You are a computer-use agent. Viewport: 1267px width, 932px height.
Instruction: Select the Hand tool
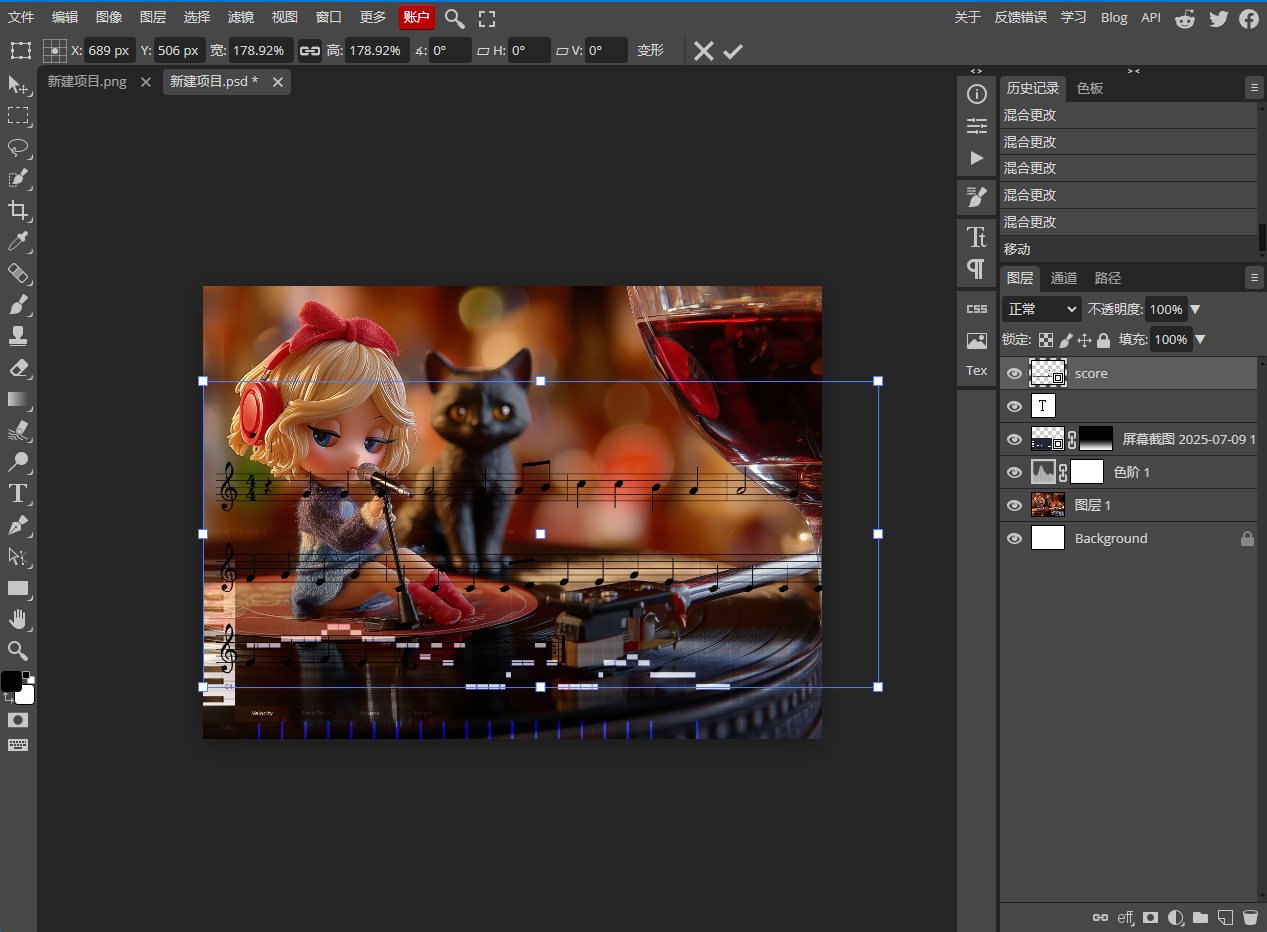18,619
